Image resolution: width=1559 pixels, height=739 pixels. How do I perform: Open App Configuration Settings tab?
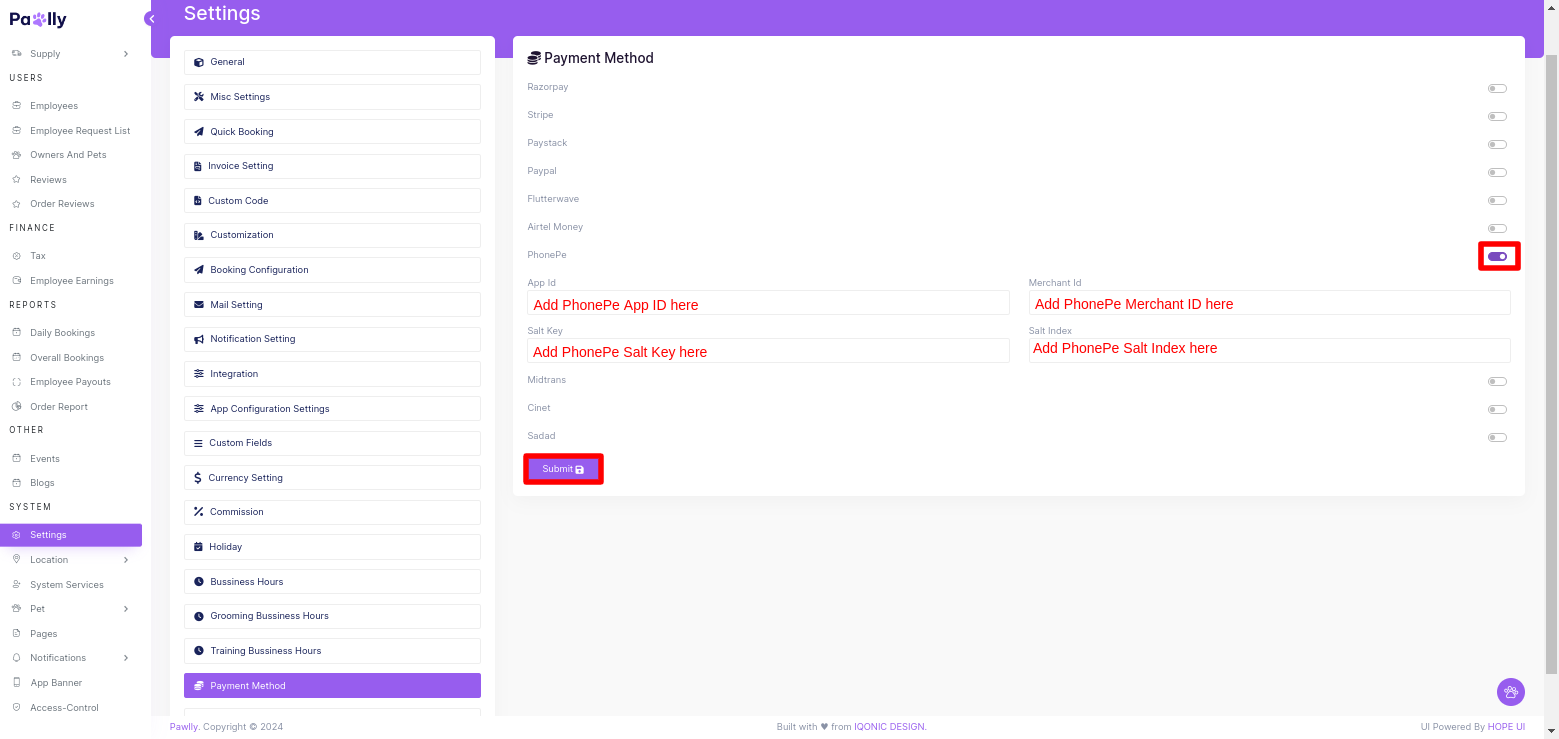(332, 409)
